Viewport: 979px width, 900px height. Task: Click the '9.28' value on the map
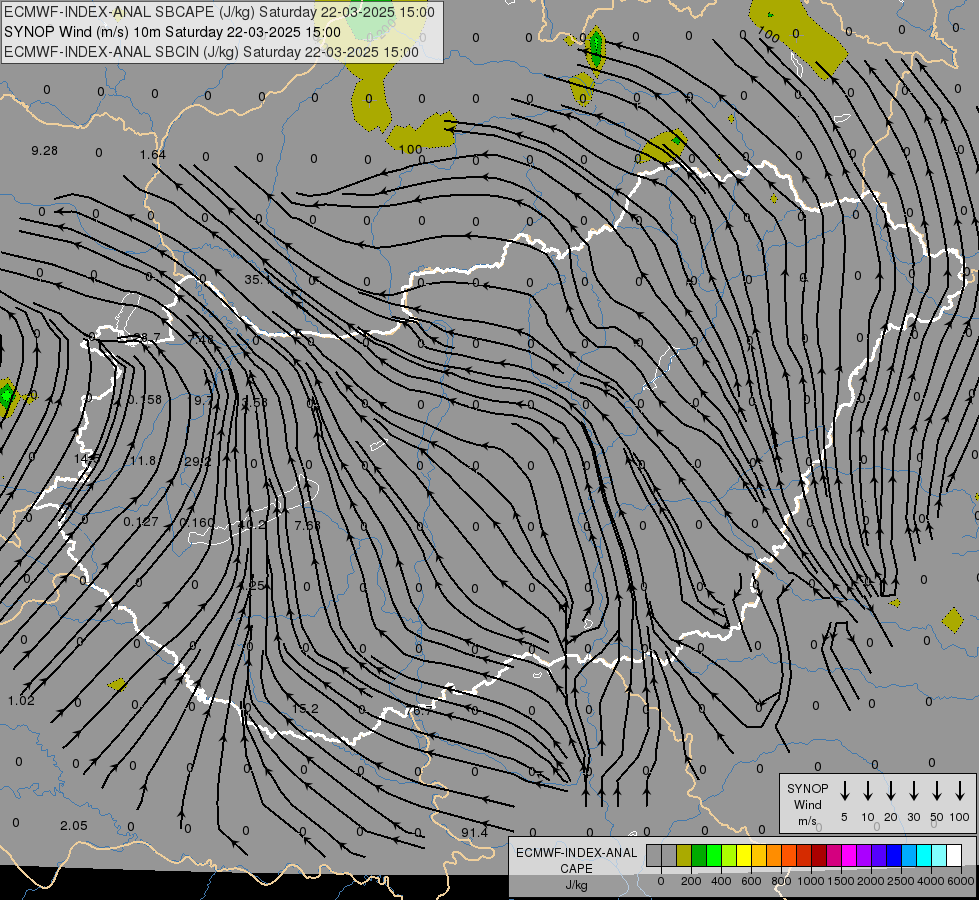point(44,151)
